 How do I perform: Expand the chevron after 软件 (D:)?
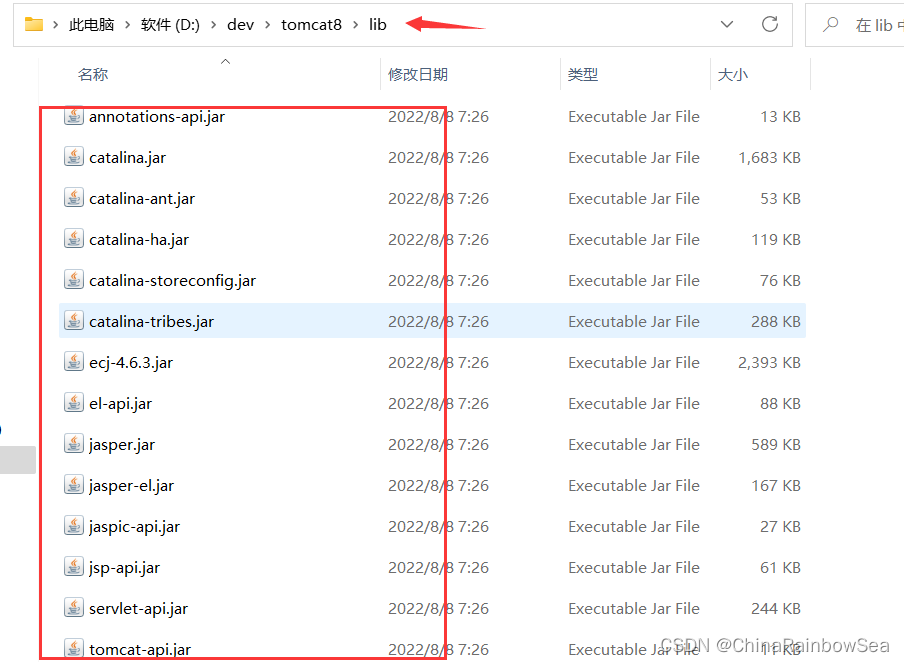213,25
